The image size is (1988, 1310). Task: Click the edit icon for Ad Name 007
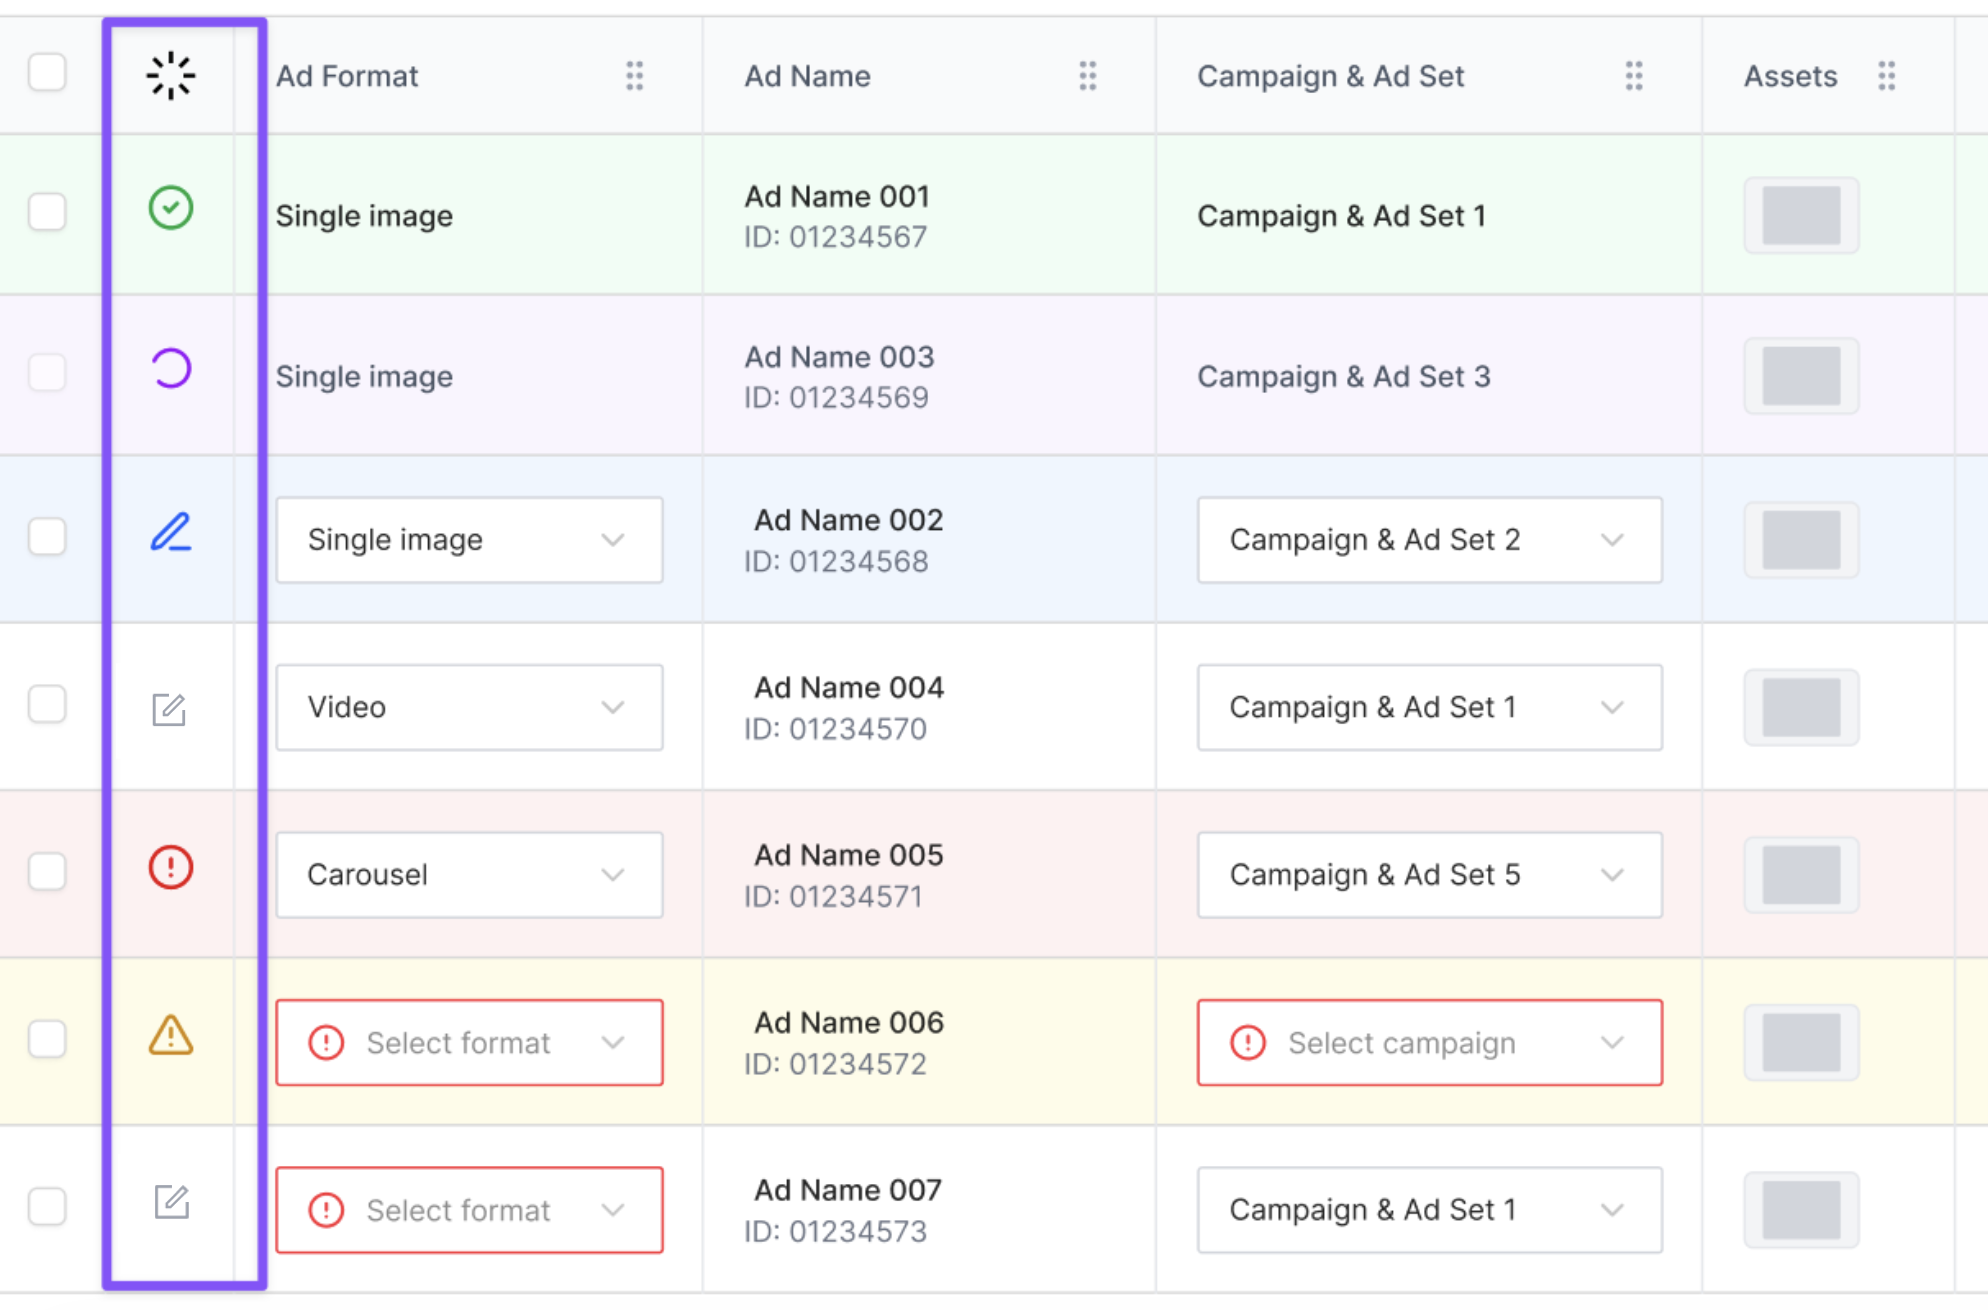(x=171, y=1201)
